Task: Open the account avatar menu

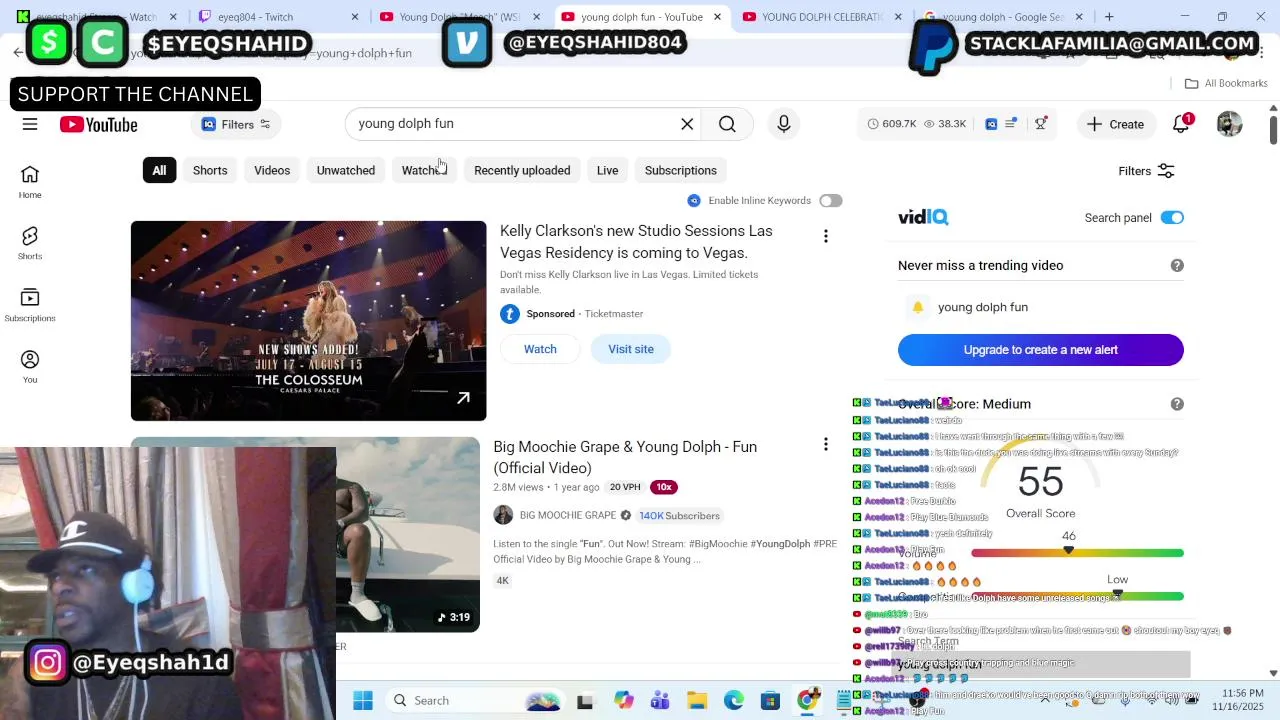Action: [x=1229, y=124]
